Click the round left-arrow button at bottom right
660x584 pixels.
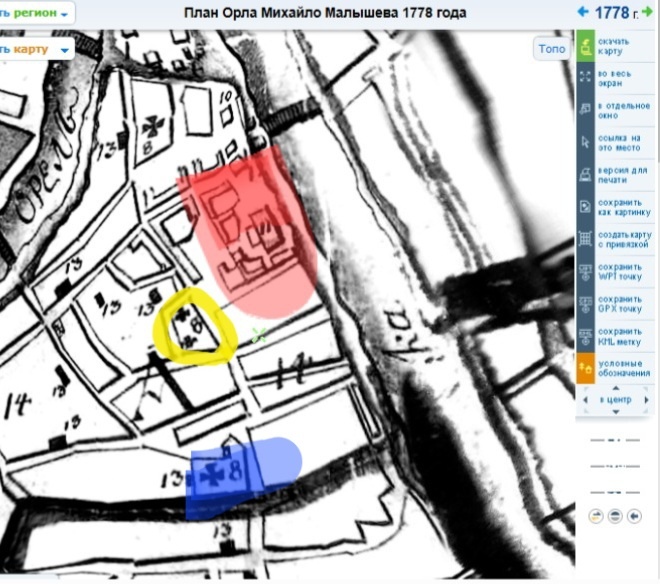pyautogui.click(x=634, y=516)
